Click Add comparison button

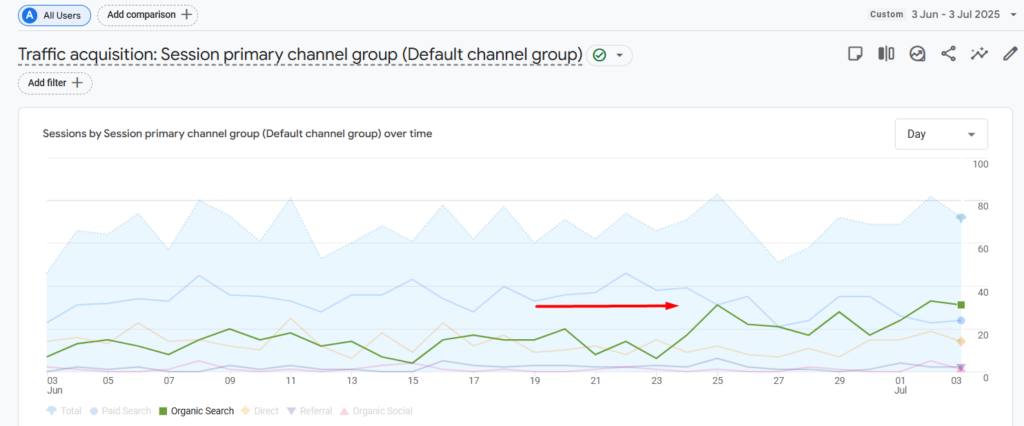pyautogui.click(x=148, y=14)
